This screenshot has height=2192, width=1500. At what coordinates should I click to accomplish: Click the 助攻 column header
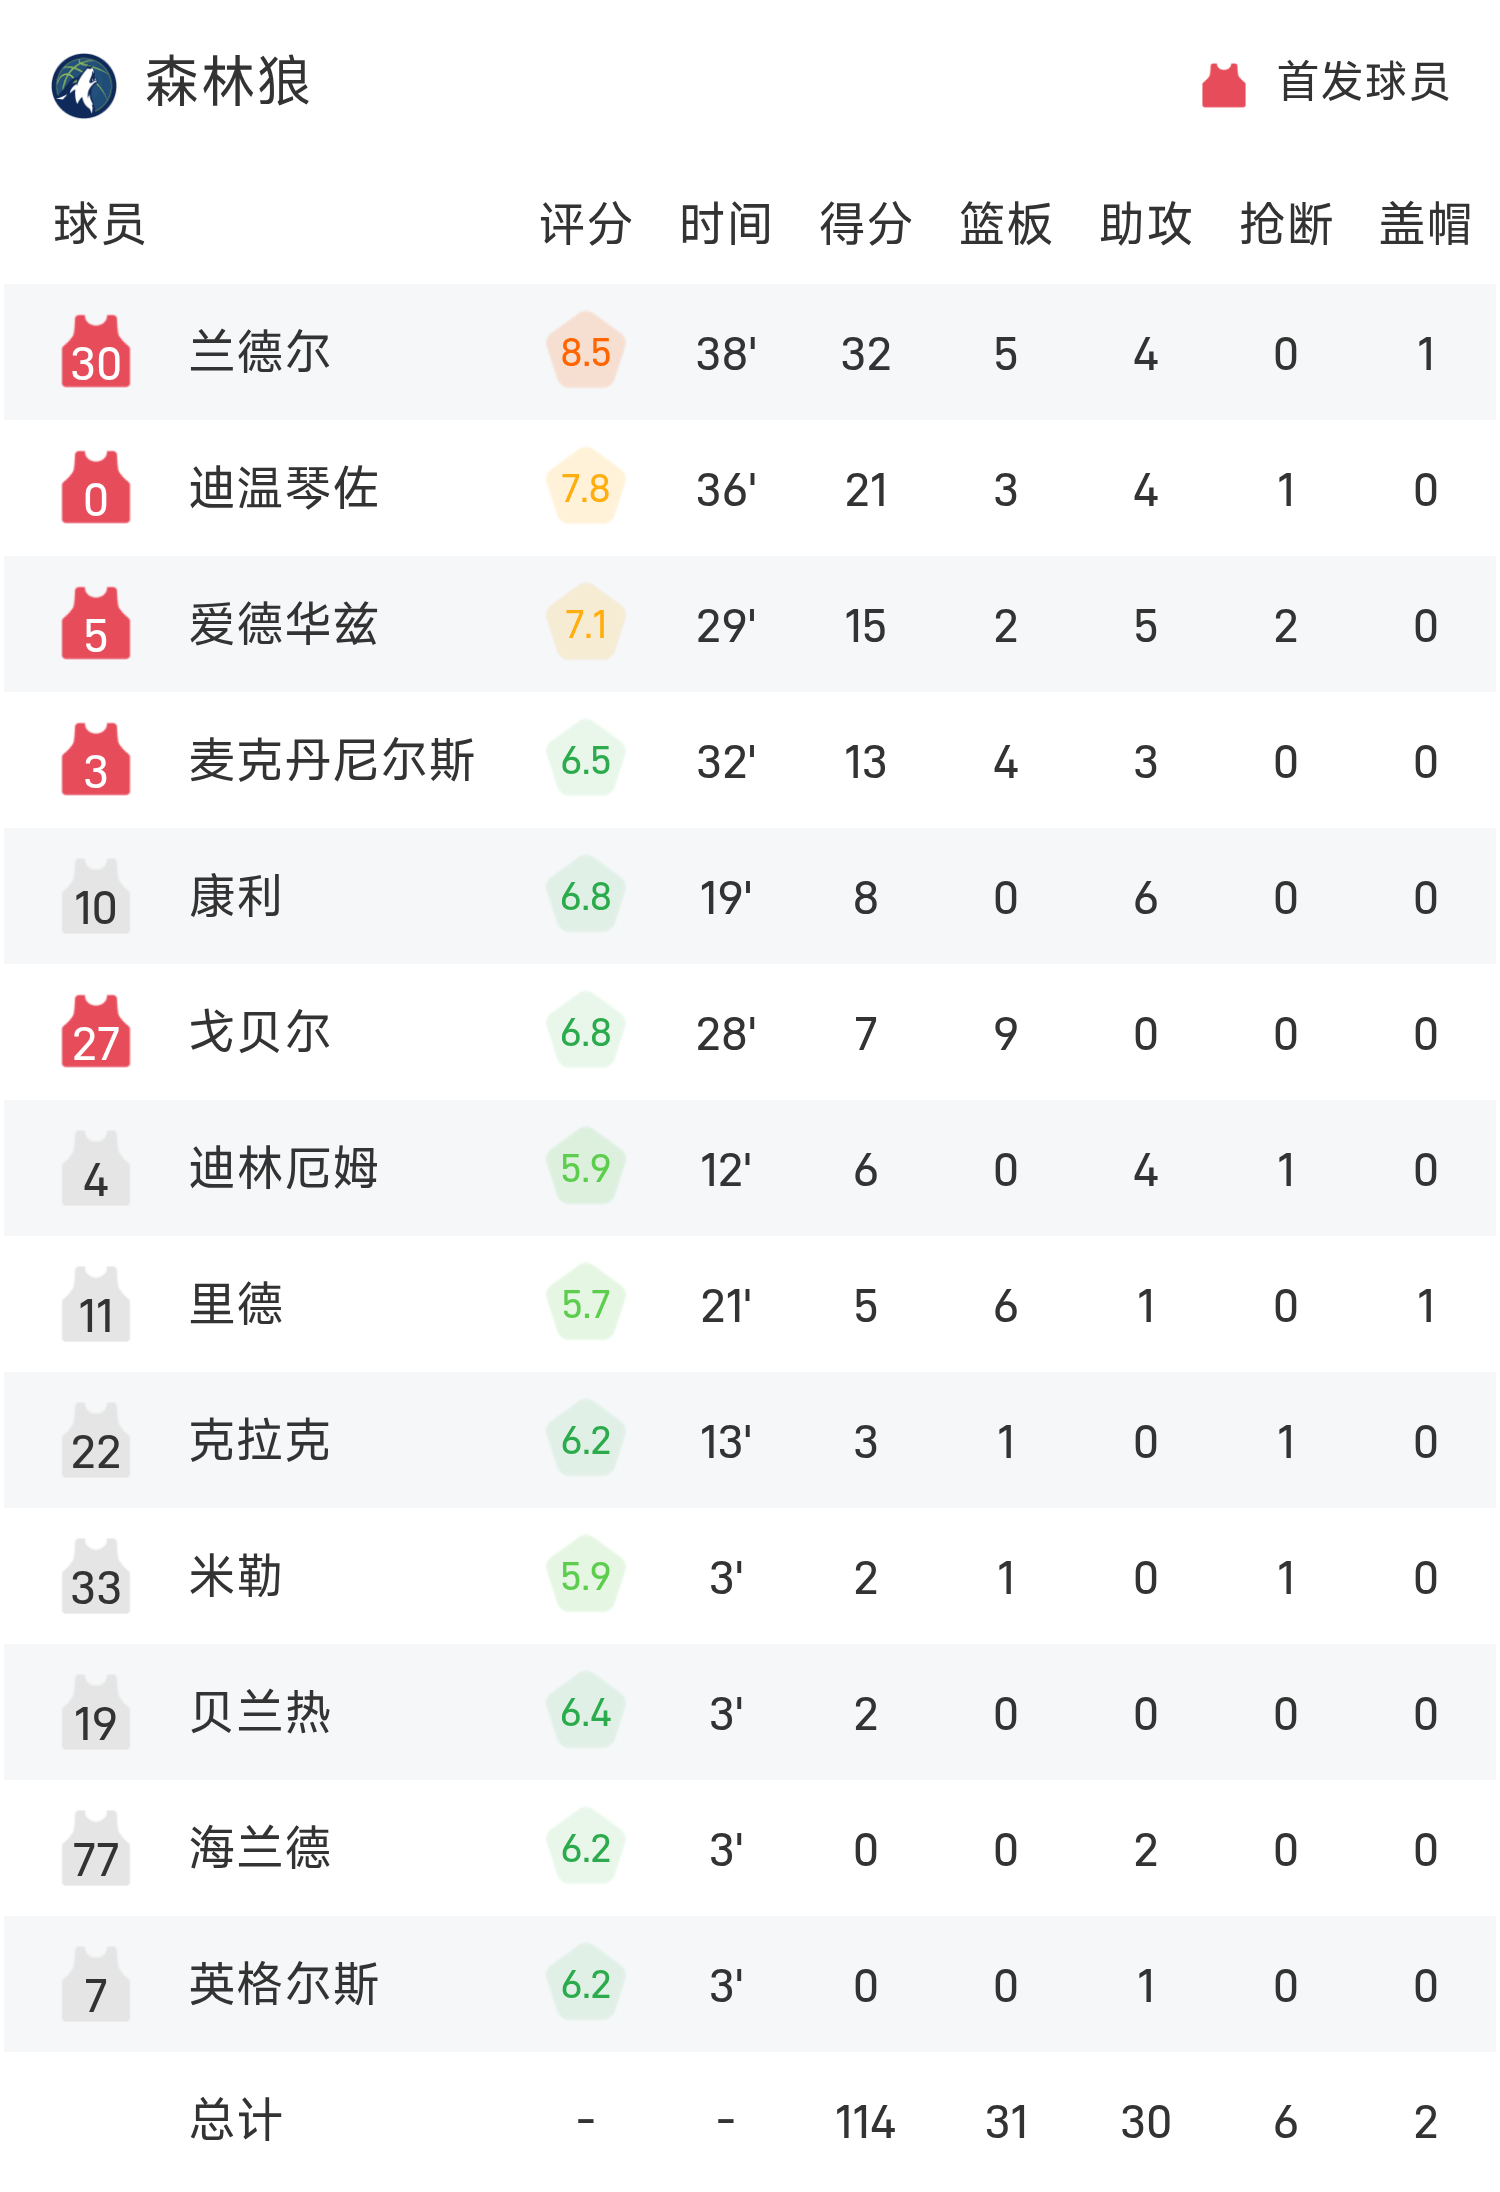coord(1145,224)
